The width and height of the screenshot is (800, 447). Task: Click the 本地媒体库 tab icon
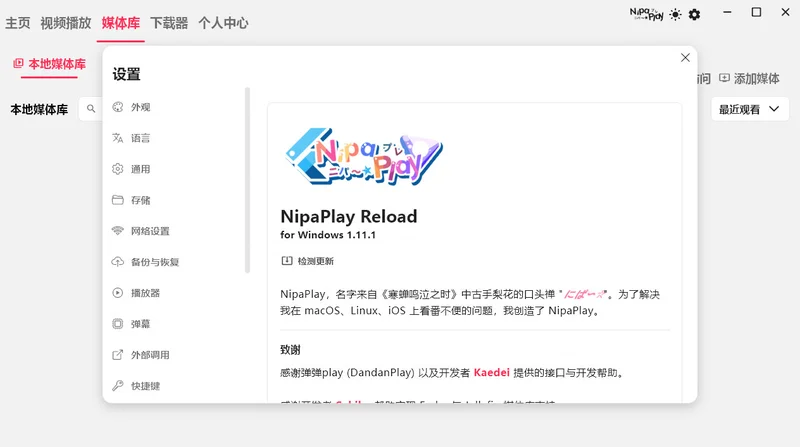pos(18,63)
